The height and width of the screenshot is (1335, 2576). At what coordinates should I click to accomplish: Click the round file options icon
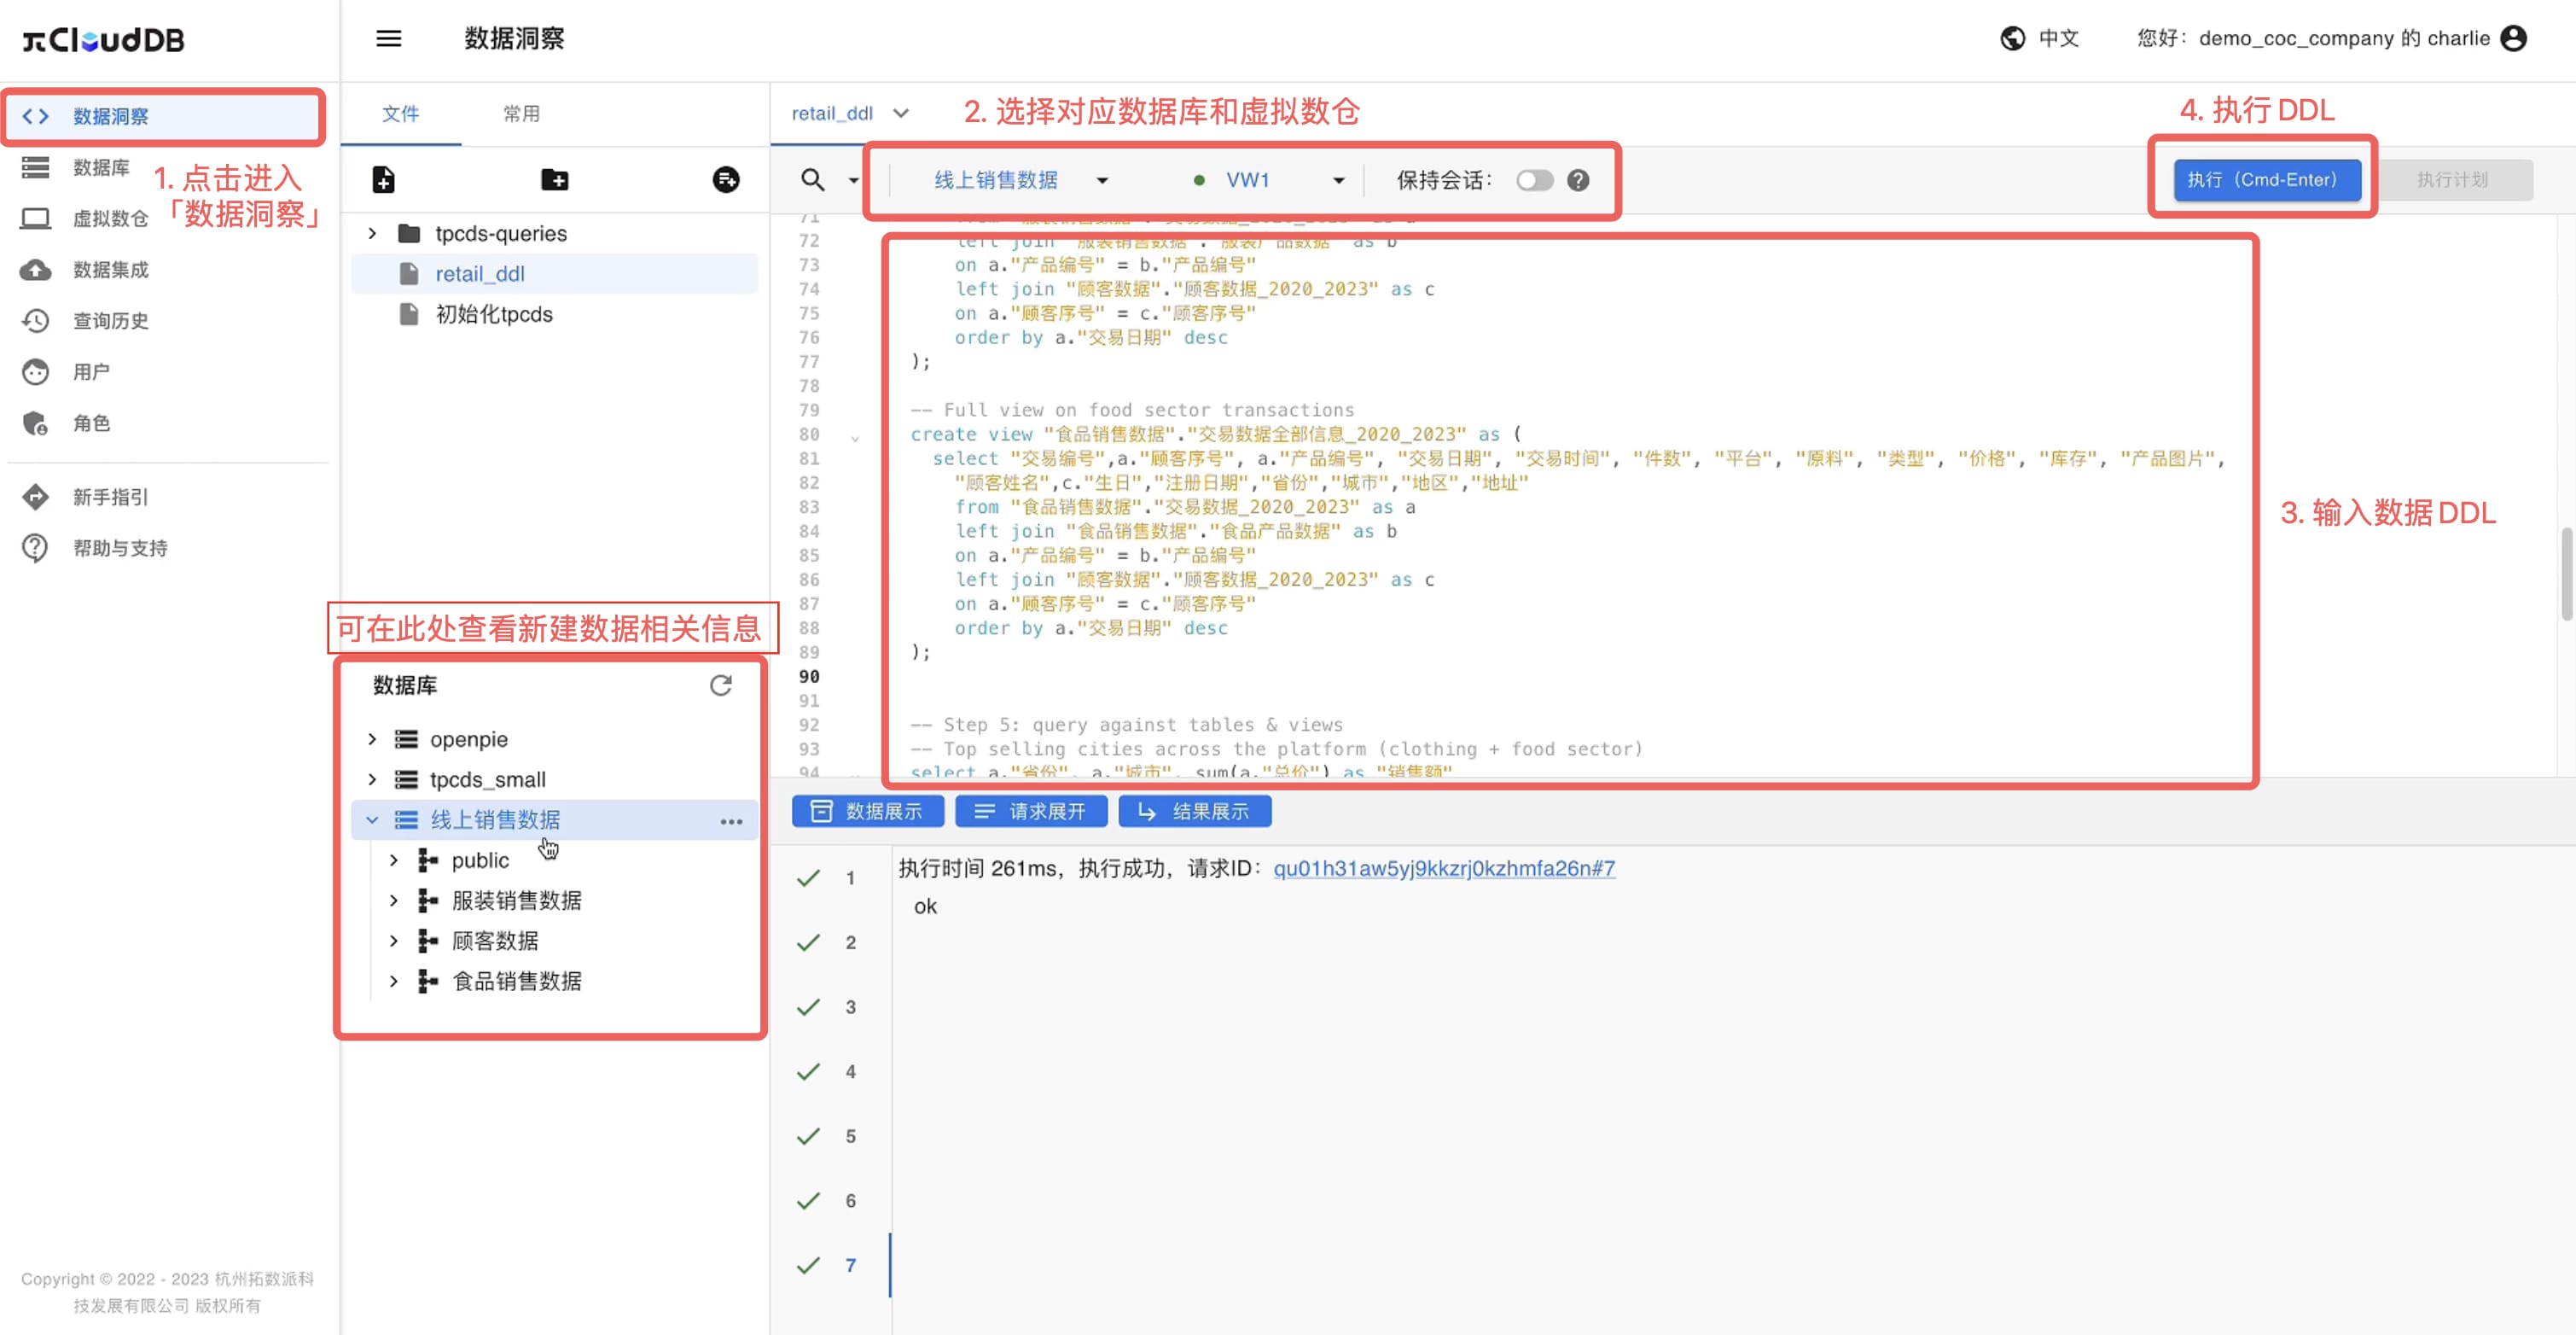(x=726, y=180)
